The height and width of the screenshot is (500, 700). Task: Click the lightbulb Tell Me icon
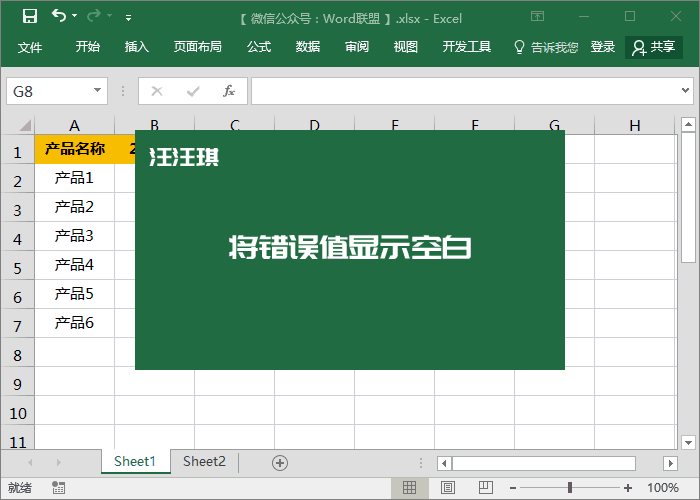pyautogui.click(x=519, y=47)
